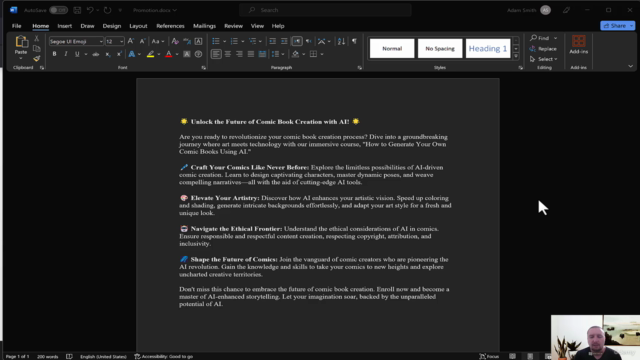Switch to the Layout tab
This screenshot has width=640, height=360.
coord(138,26)
